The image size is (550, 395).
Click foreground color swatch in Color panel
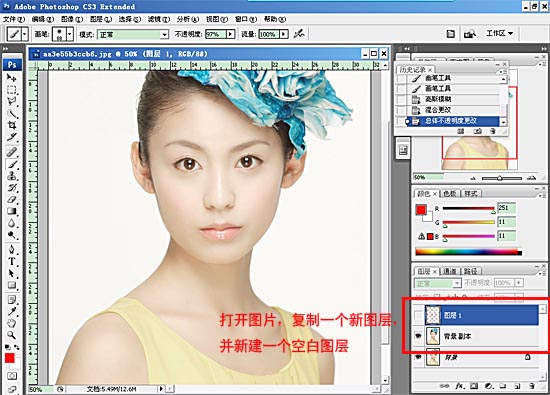coord(421,210)
